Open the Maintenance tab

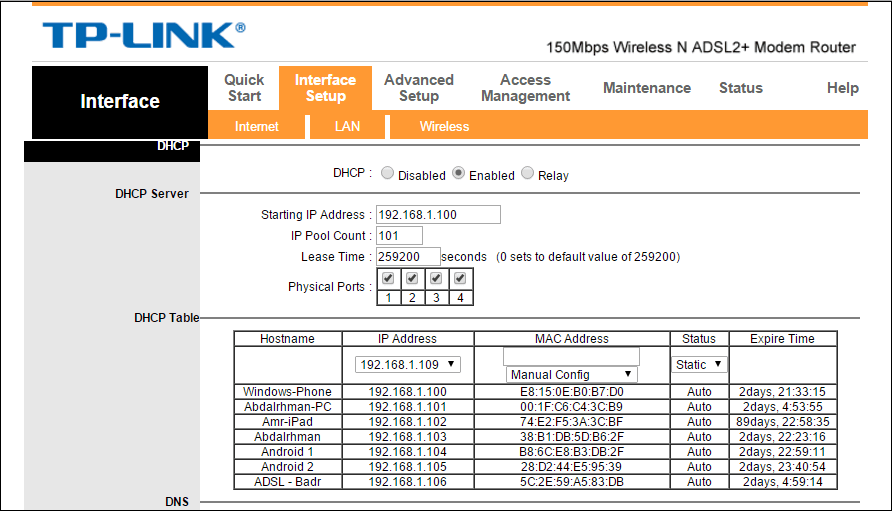[x=647, y=88]
